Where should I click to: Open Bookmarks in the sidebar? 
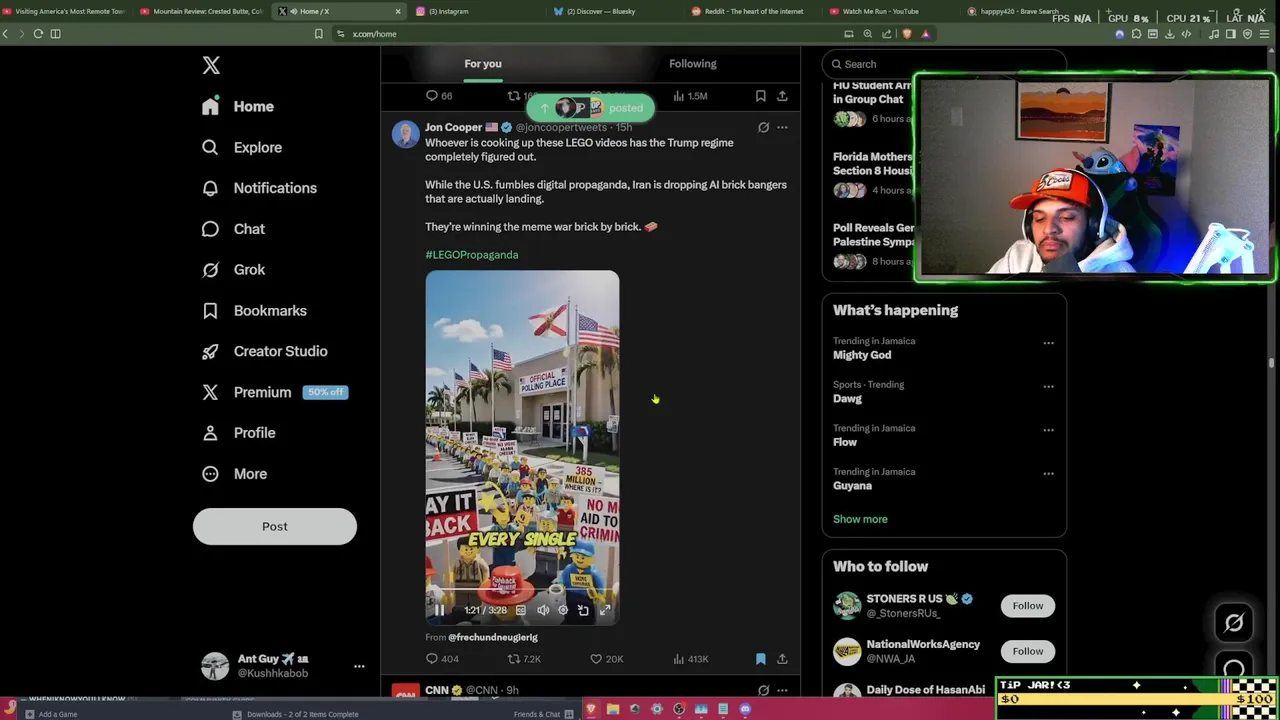click(x=254, y=311)
